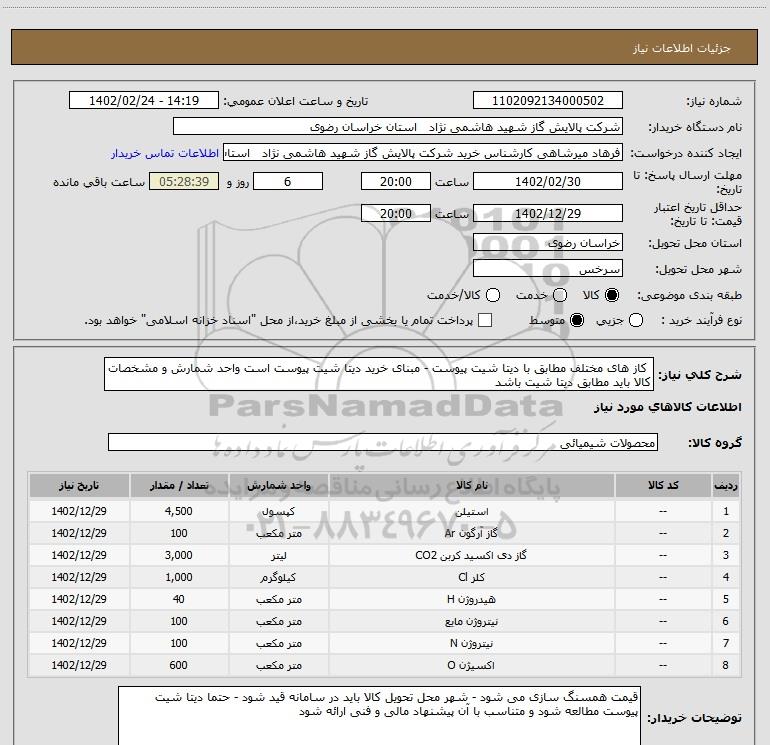Viewport: 770px width, 745px height.
Task: Select the کالا radio button
Action: pyautogui.click(x=612, y=296)
